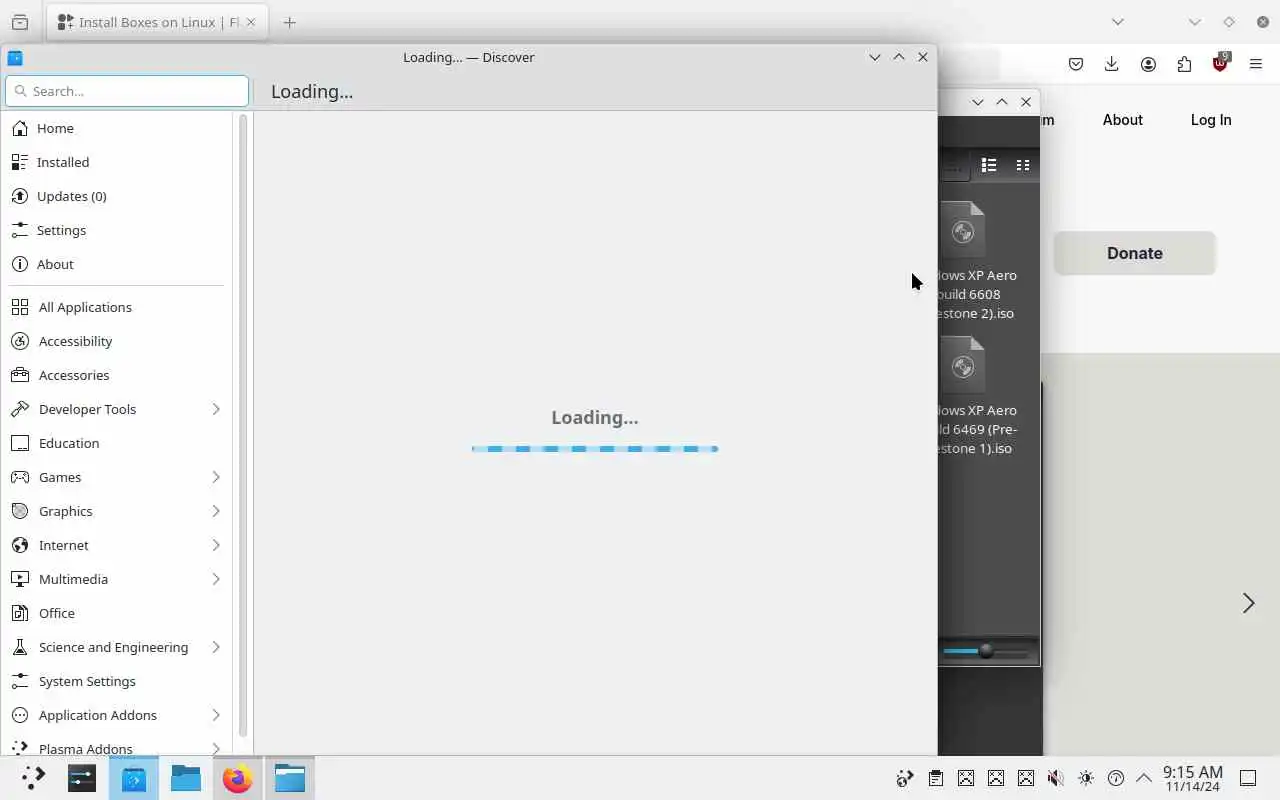Expand the Graphics category chevron

point(216,511)
